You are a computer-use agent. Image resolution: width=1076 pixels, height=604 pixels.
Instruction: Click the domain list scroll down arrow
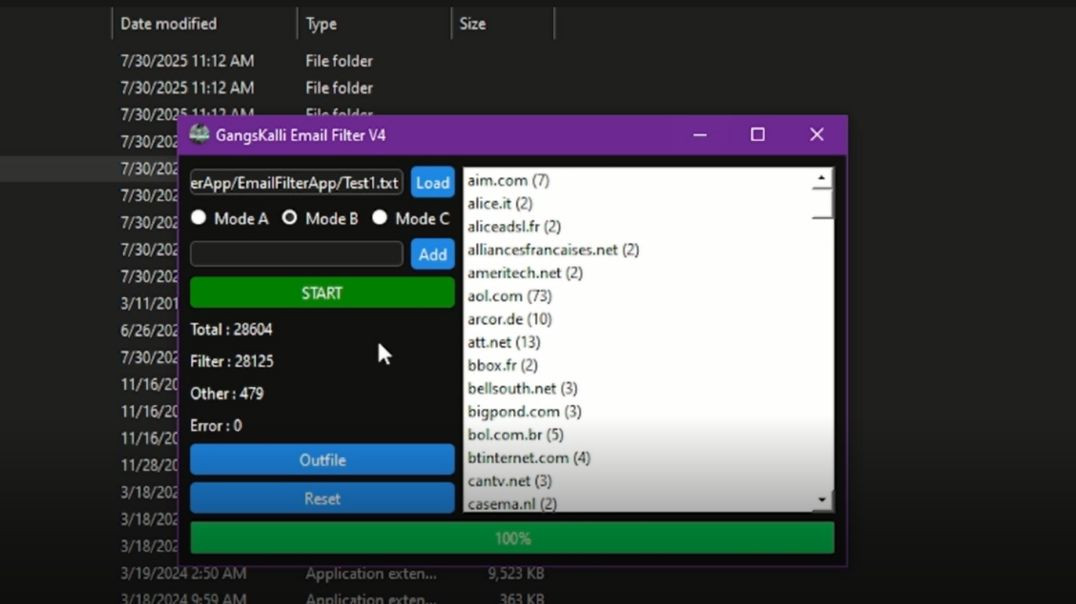821,500
